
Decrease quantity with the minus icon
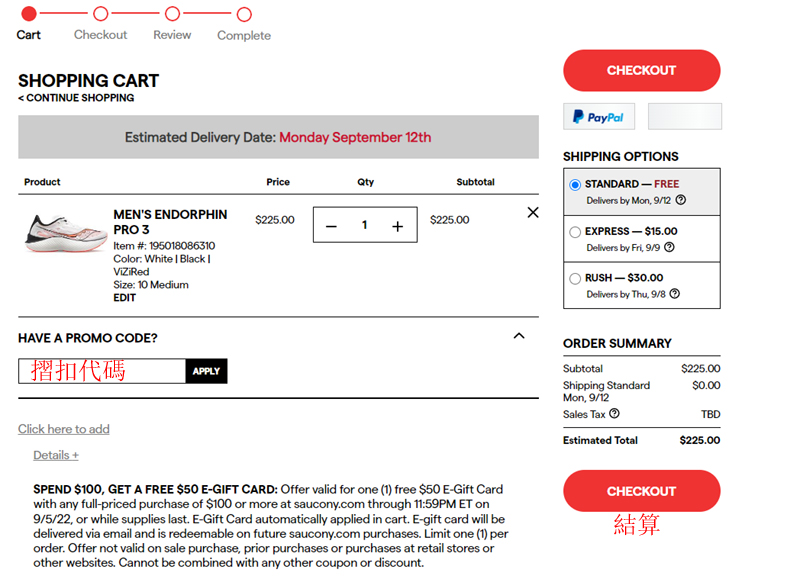click(331, 226)
